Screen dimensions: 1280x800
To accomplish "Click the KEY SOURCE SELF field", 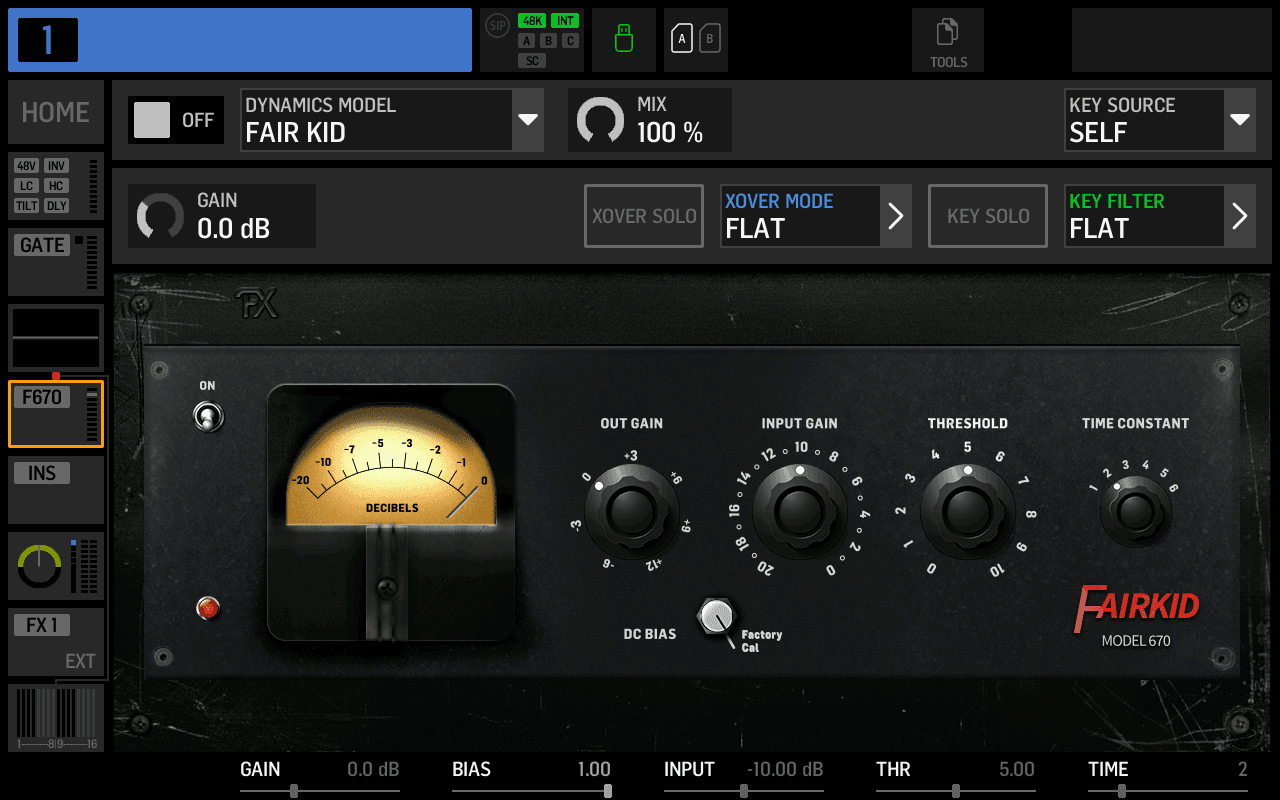I will coord(1144,120).
